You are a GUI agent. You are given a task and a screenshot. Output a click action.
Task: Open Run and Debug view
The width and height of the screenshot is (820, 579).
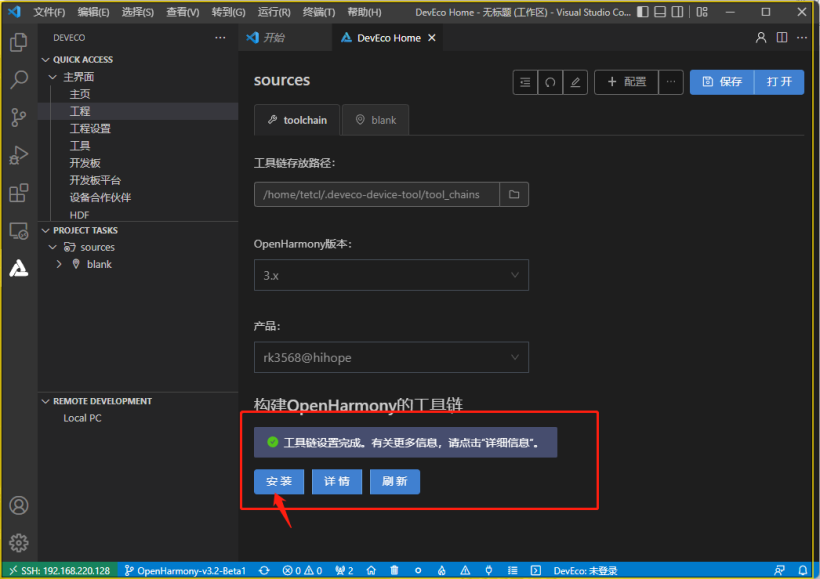tap(18, 155)
